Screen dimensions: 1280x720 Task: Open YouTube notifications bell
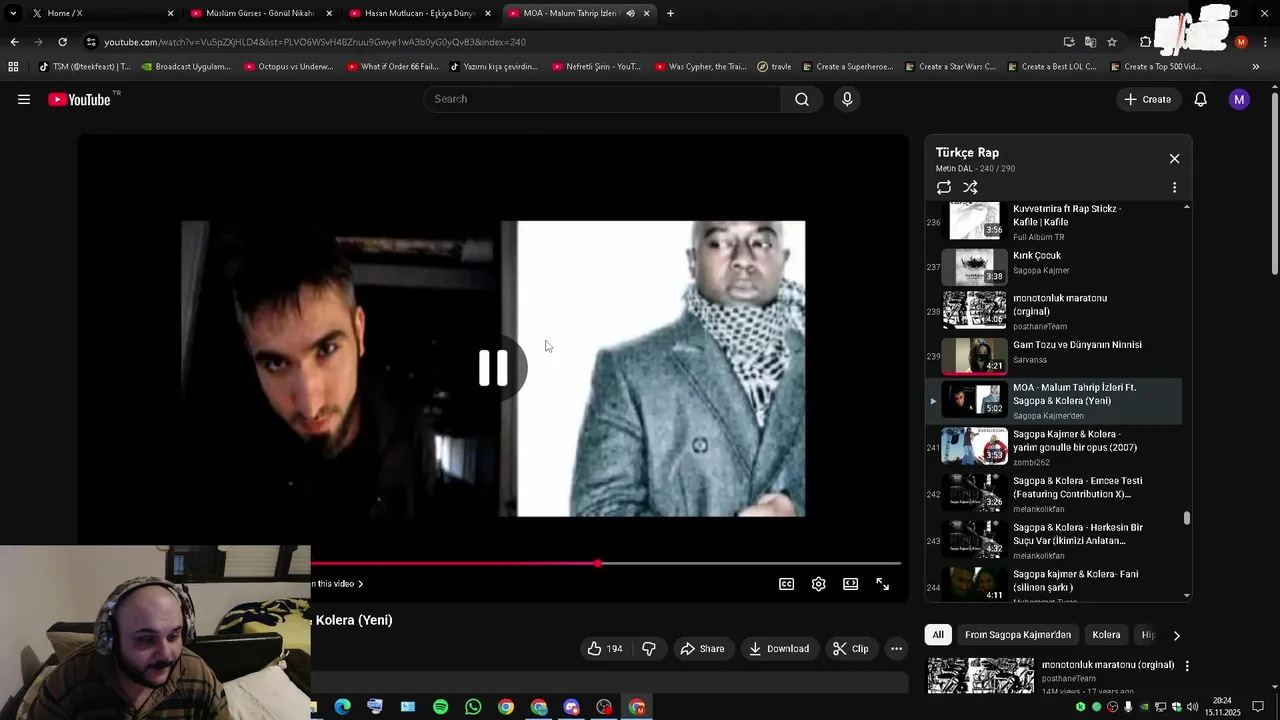pyautogui.click(x=1201, y=99)
